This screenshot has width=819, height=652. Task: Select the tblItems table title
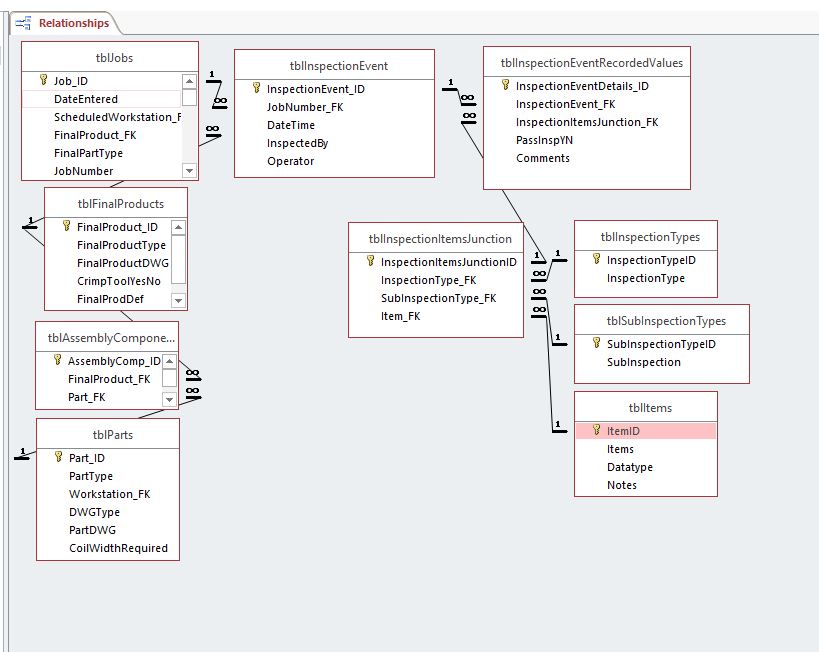click(x=650, y=408)
